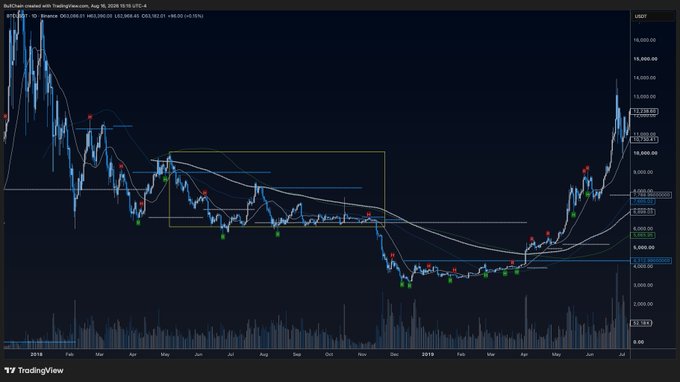Click the Sep label on time axis
Screen dimensions: 680x382
[297, 354]
